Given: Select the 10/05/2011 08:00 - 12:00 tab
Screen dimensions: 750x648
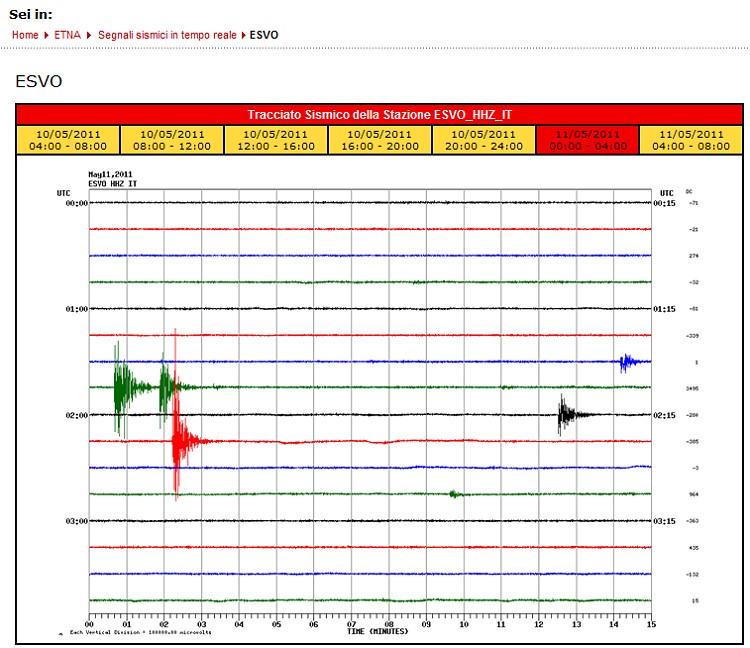Looking at the screenshot, I should (x=172, y=140).
